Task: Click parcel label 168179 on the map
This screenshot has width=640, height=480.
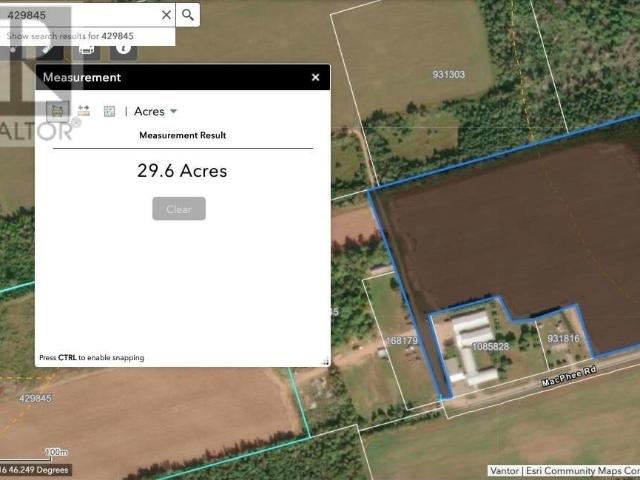Action: pos(402,340)
